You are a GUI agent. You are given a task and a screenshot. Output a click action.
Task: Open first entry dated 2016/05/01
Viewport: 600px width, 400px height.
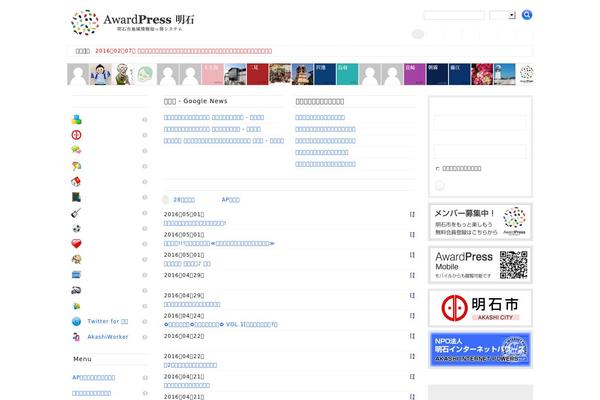pyautogui.click(x=195, y=223)
